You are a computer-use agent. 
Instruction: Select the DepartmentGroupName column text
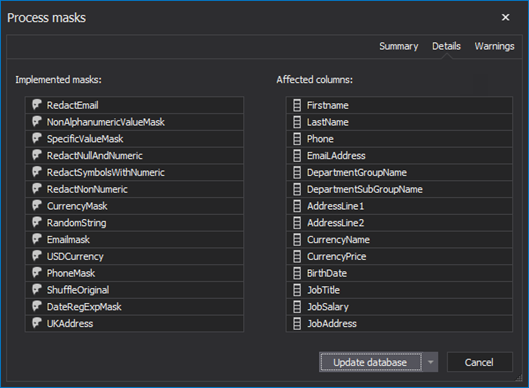[x=357, y=172]
